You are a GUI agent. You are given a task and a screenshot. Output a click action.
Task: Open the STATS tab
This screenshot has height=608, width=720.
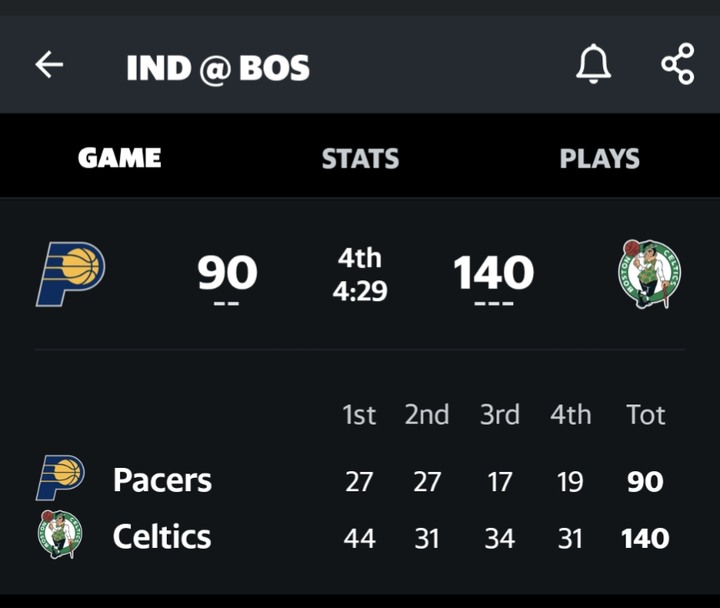pos(360,158)
